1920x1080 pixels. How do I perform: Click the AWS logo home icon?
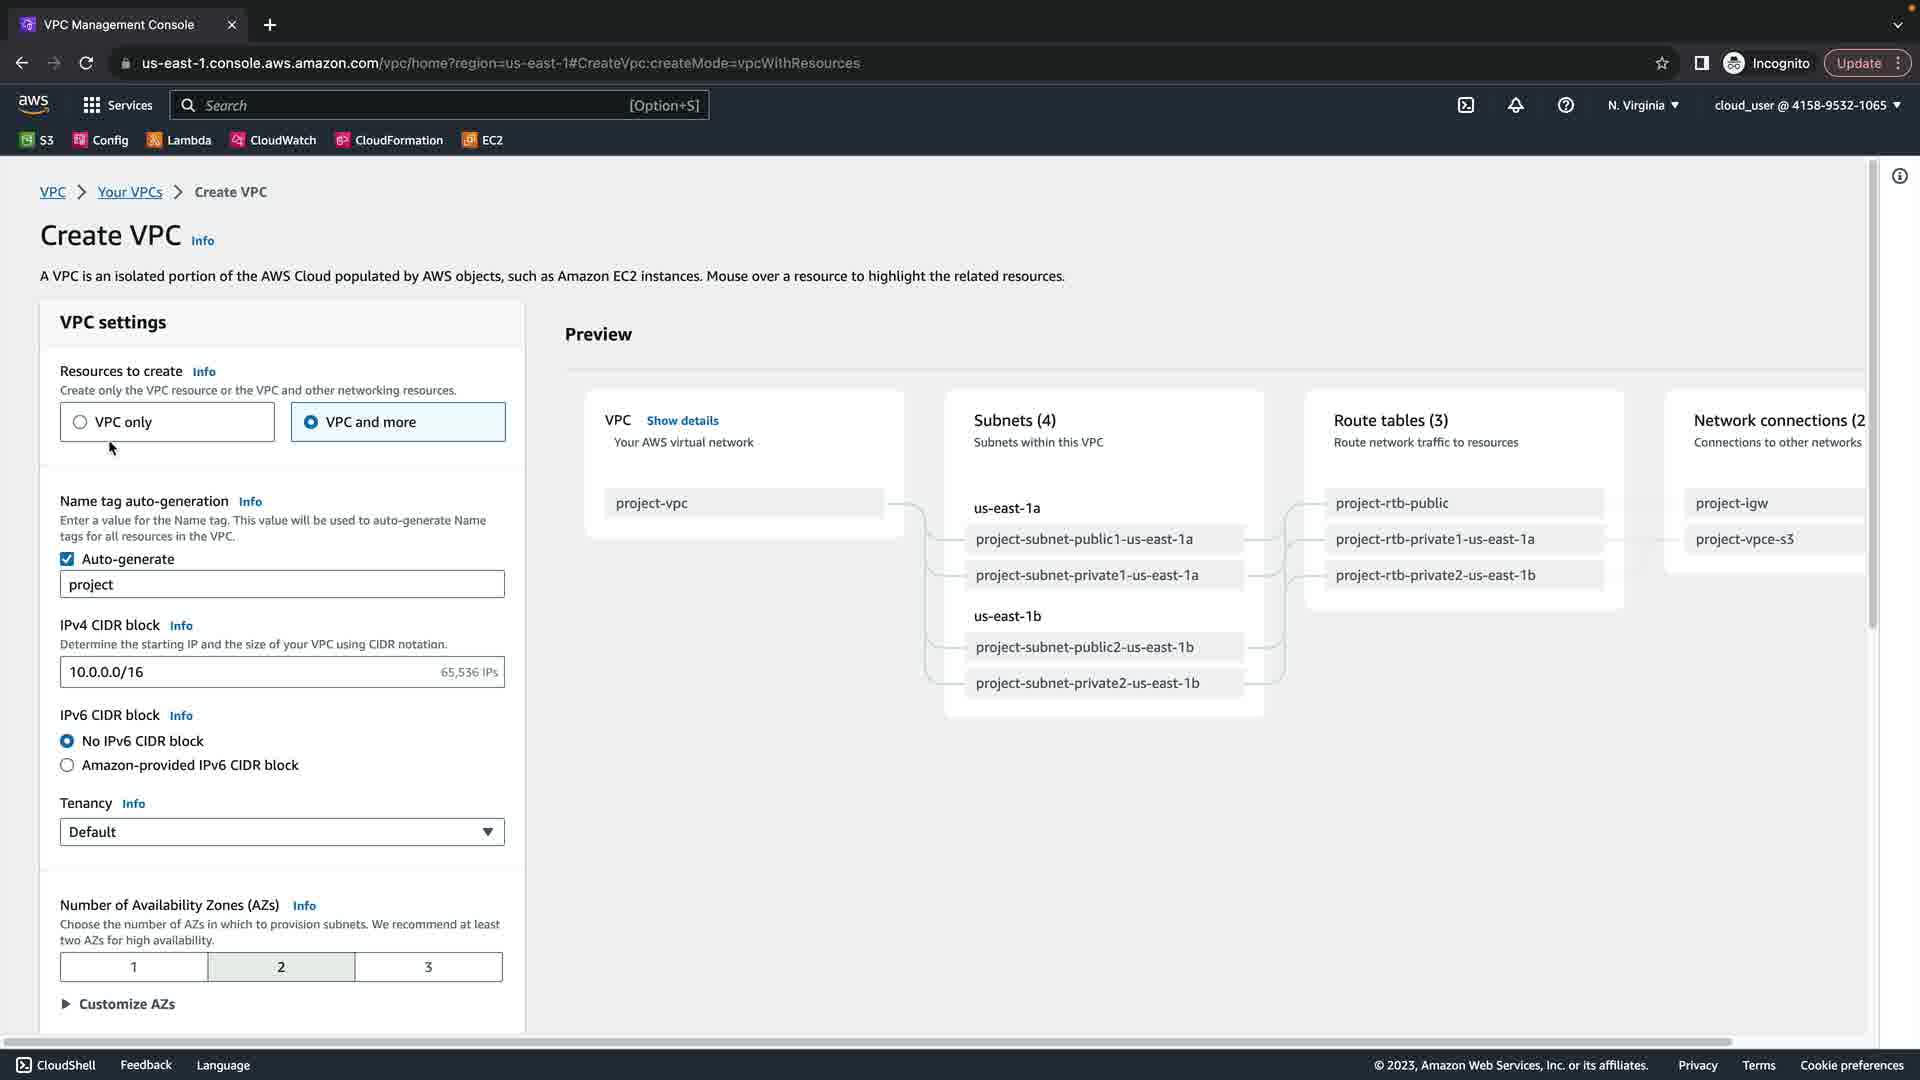(33, 104)
